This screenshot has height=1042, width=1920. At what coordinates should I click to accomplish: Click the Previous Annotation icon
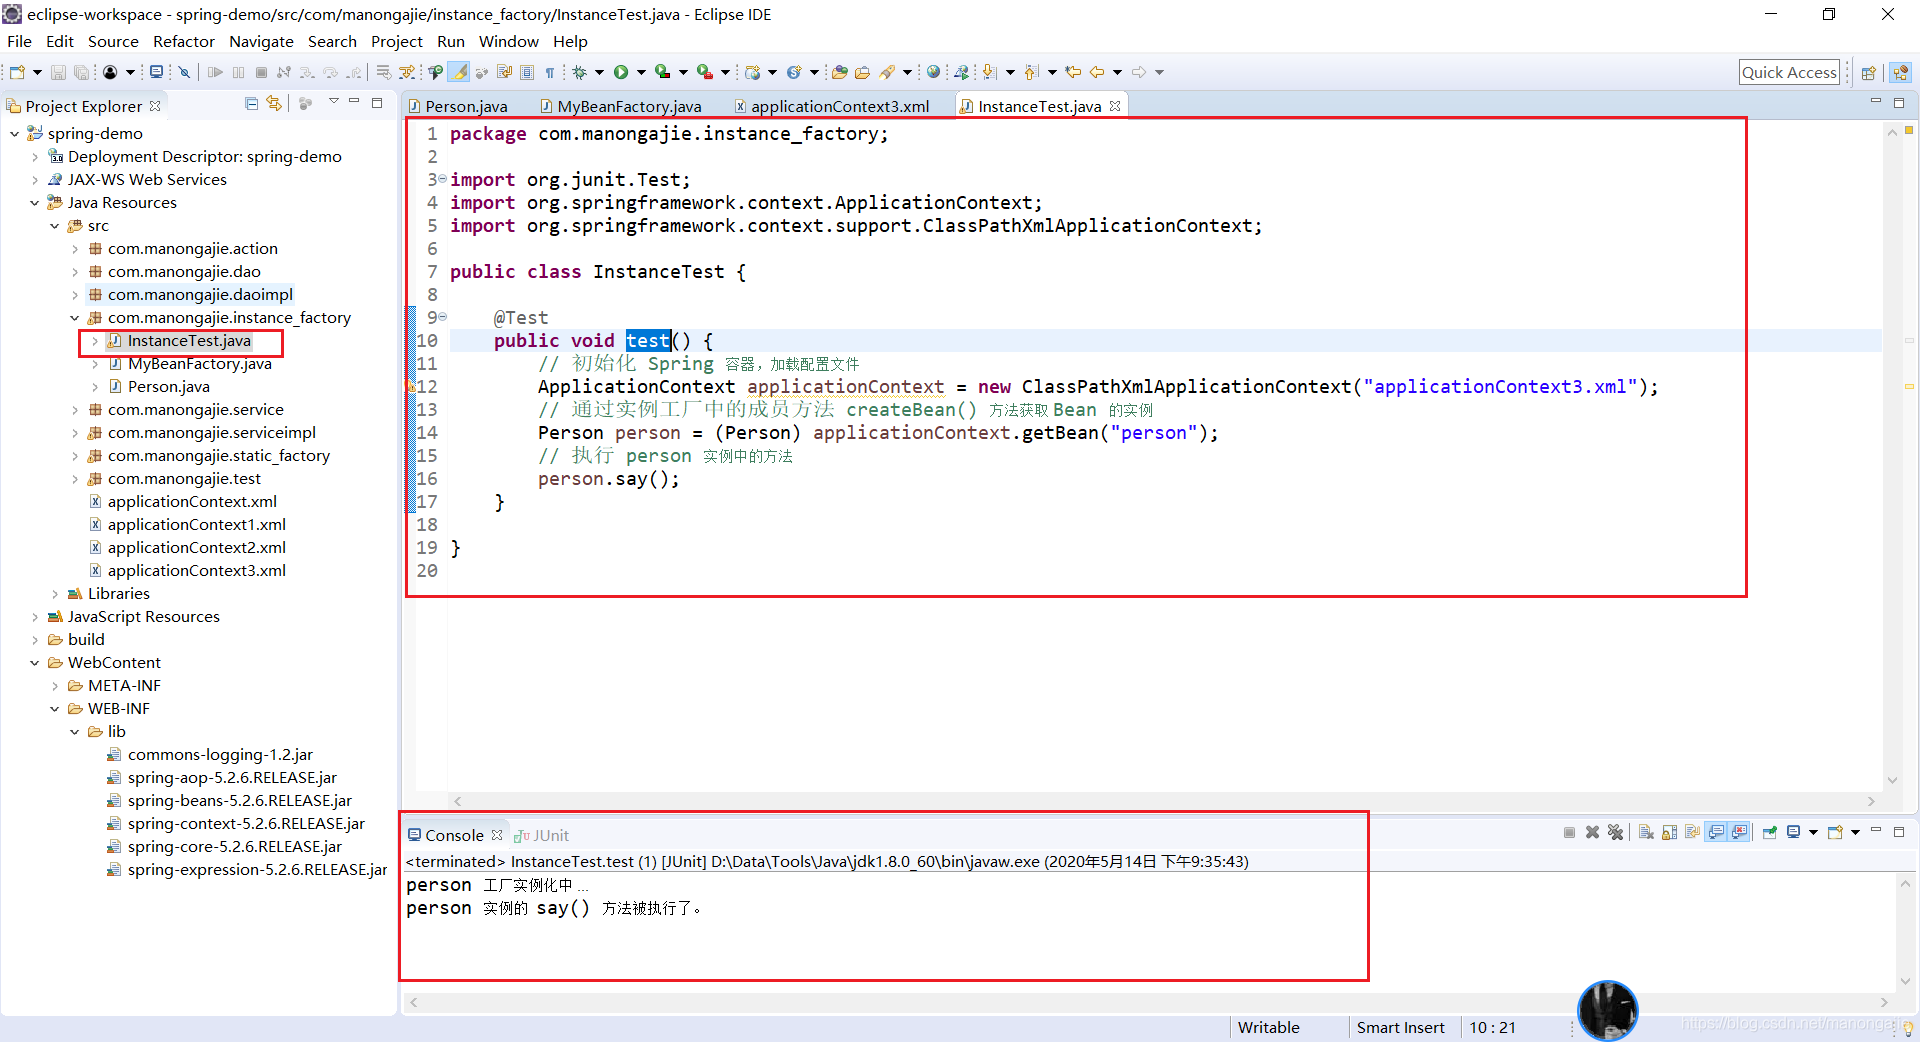pyautogui.click(x=1031, y=72)
